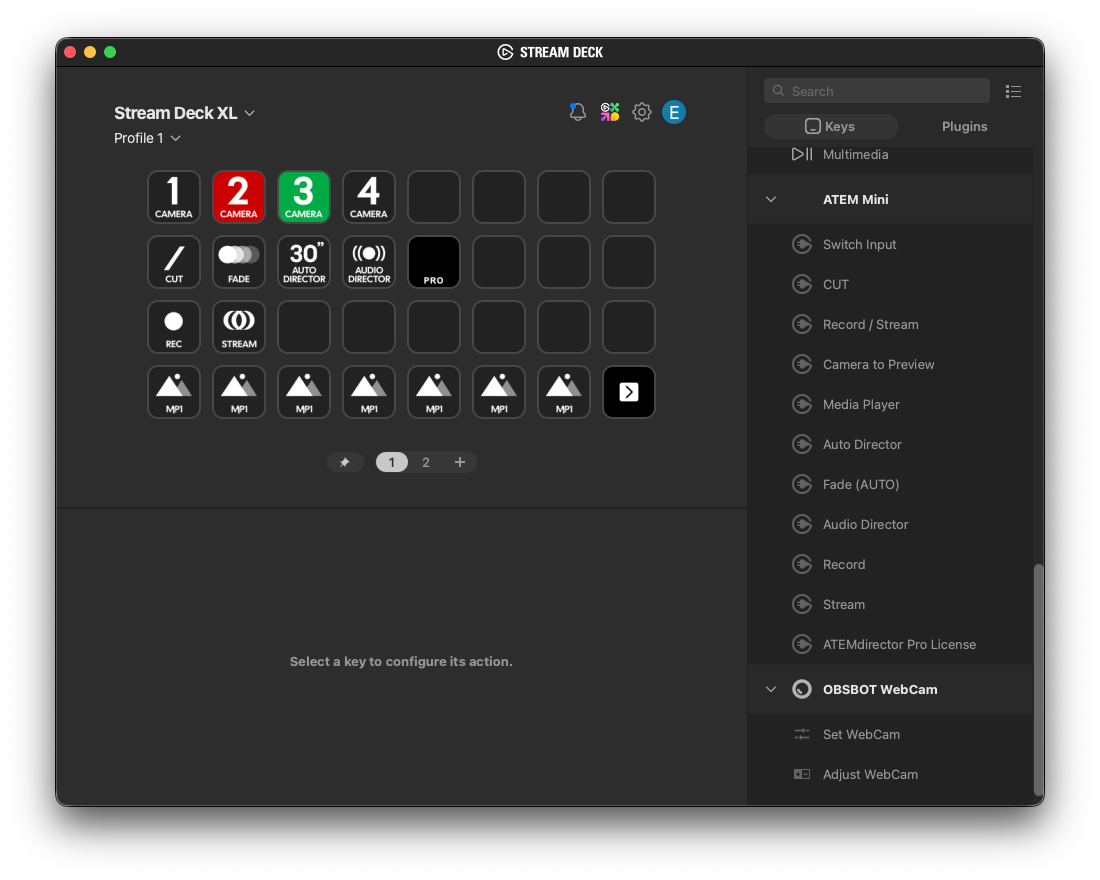This screenshot has height=880, width=1100.
Task: Toggle the action list view icon
Action: click(x=1013, y=91)
